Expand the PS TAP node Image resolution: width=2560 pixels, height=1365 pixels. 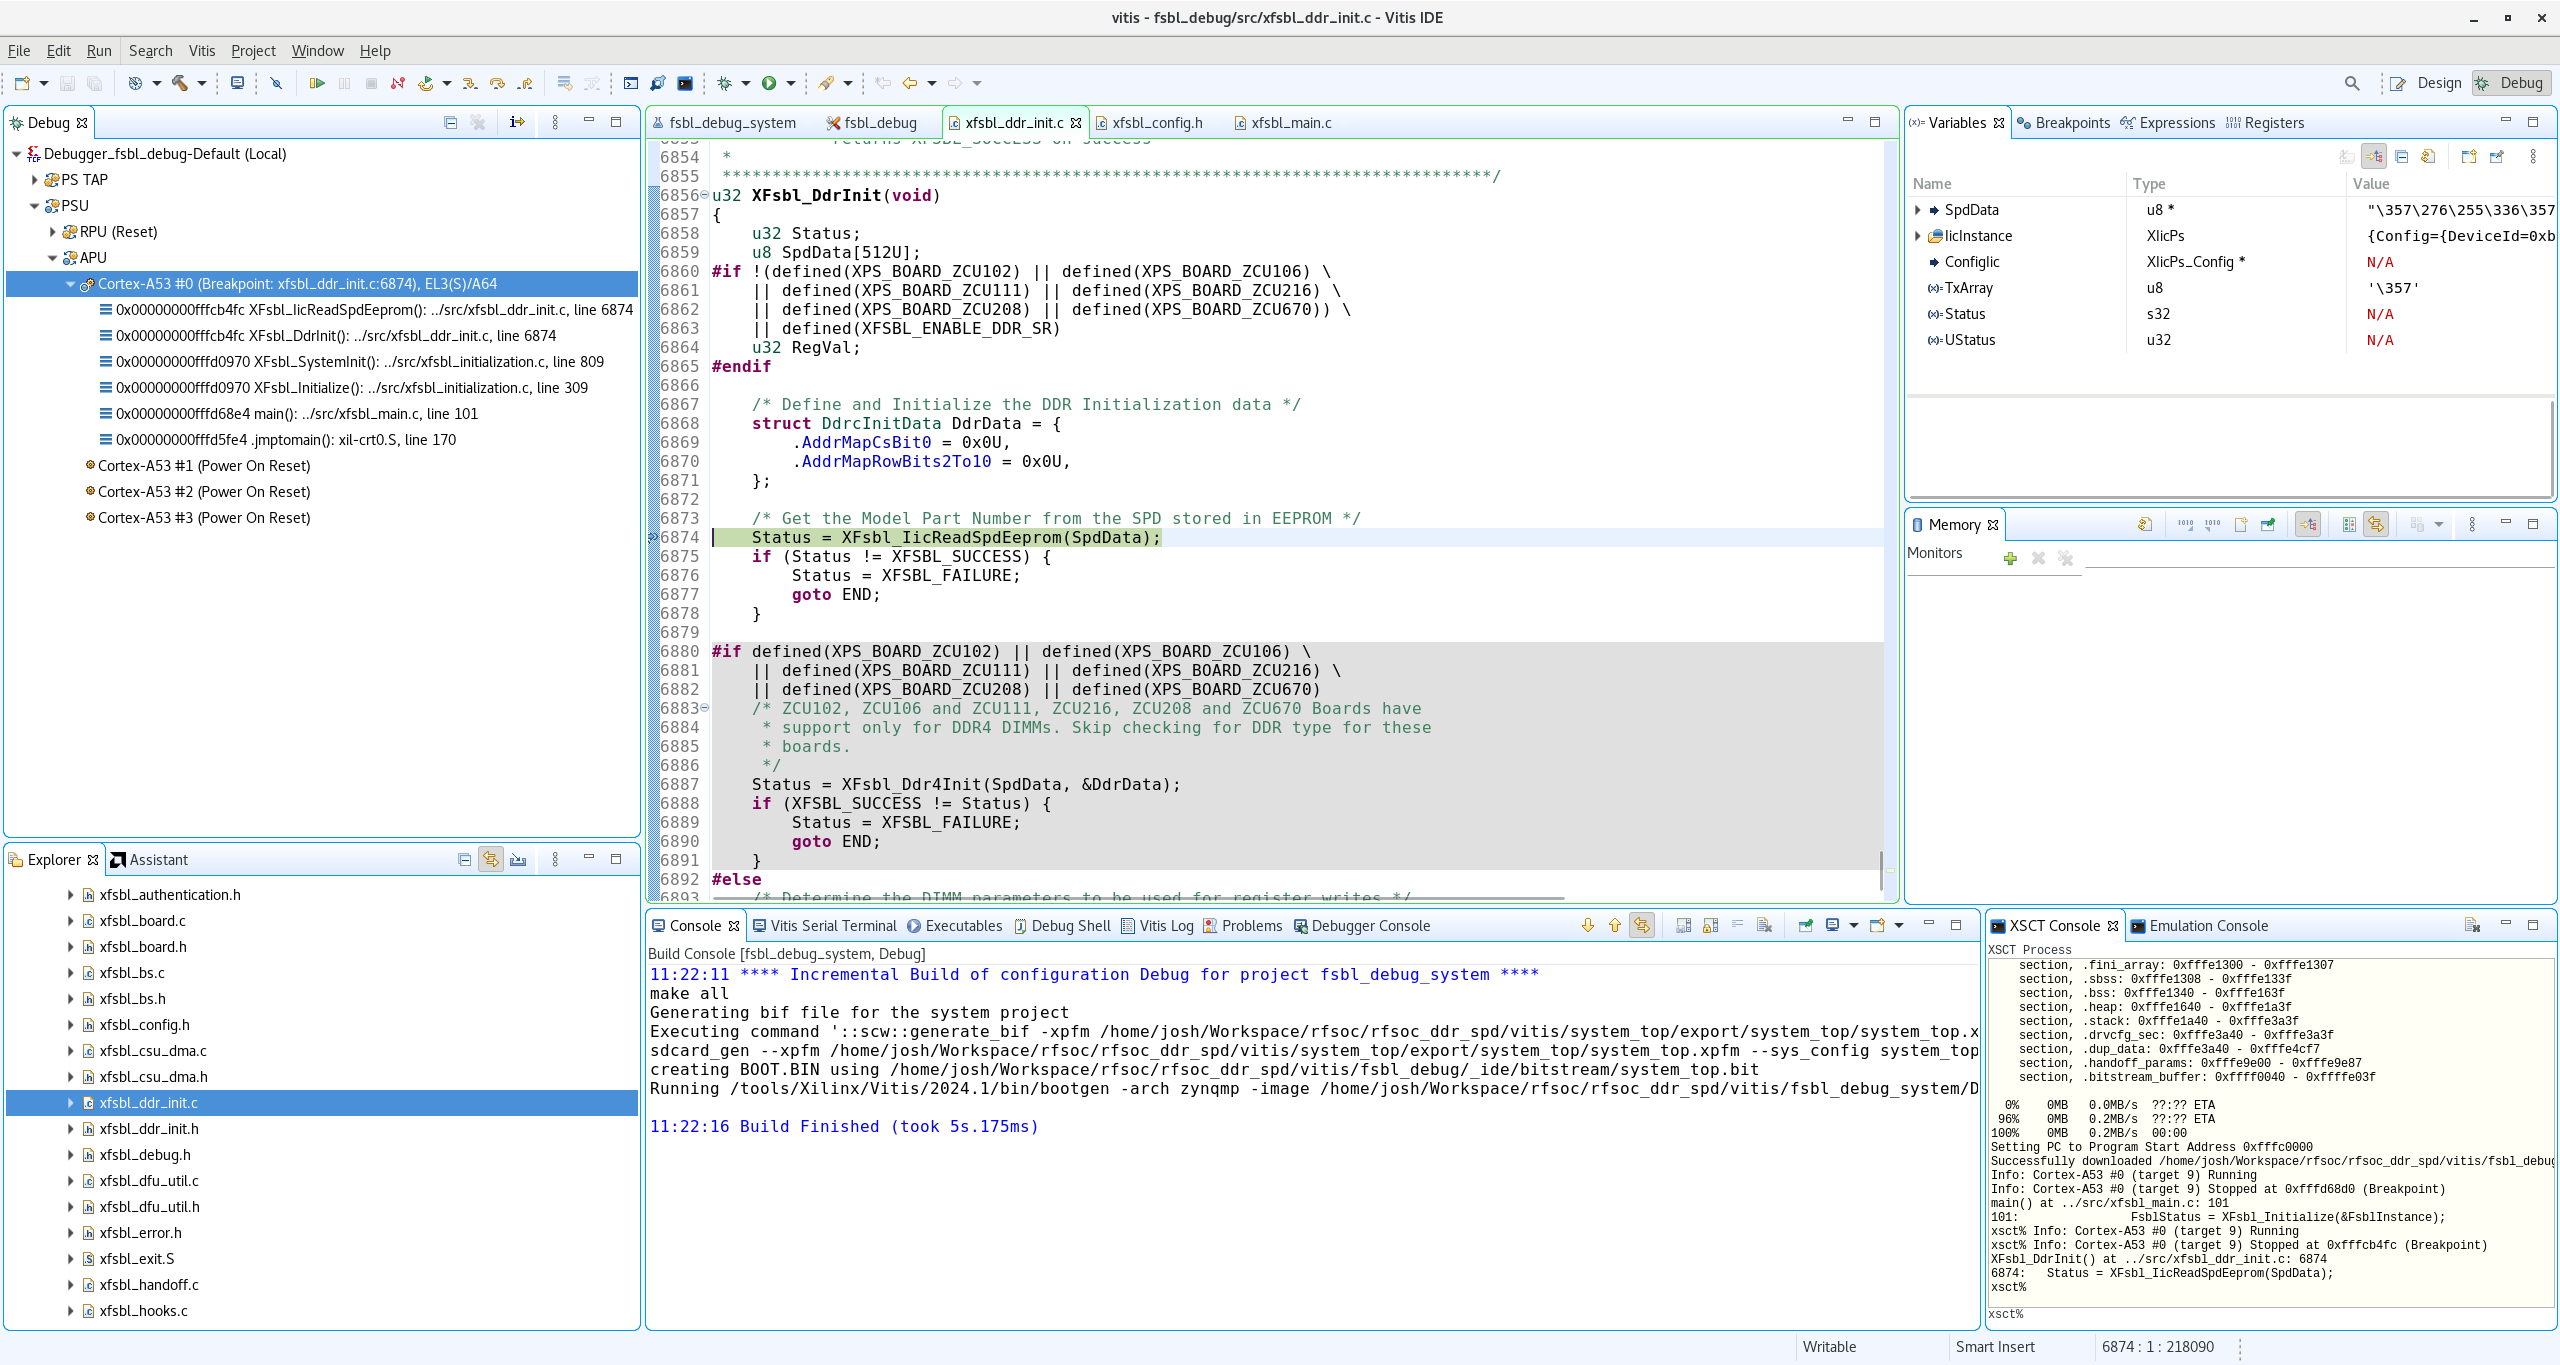35,180
